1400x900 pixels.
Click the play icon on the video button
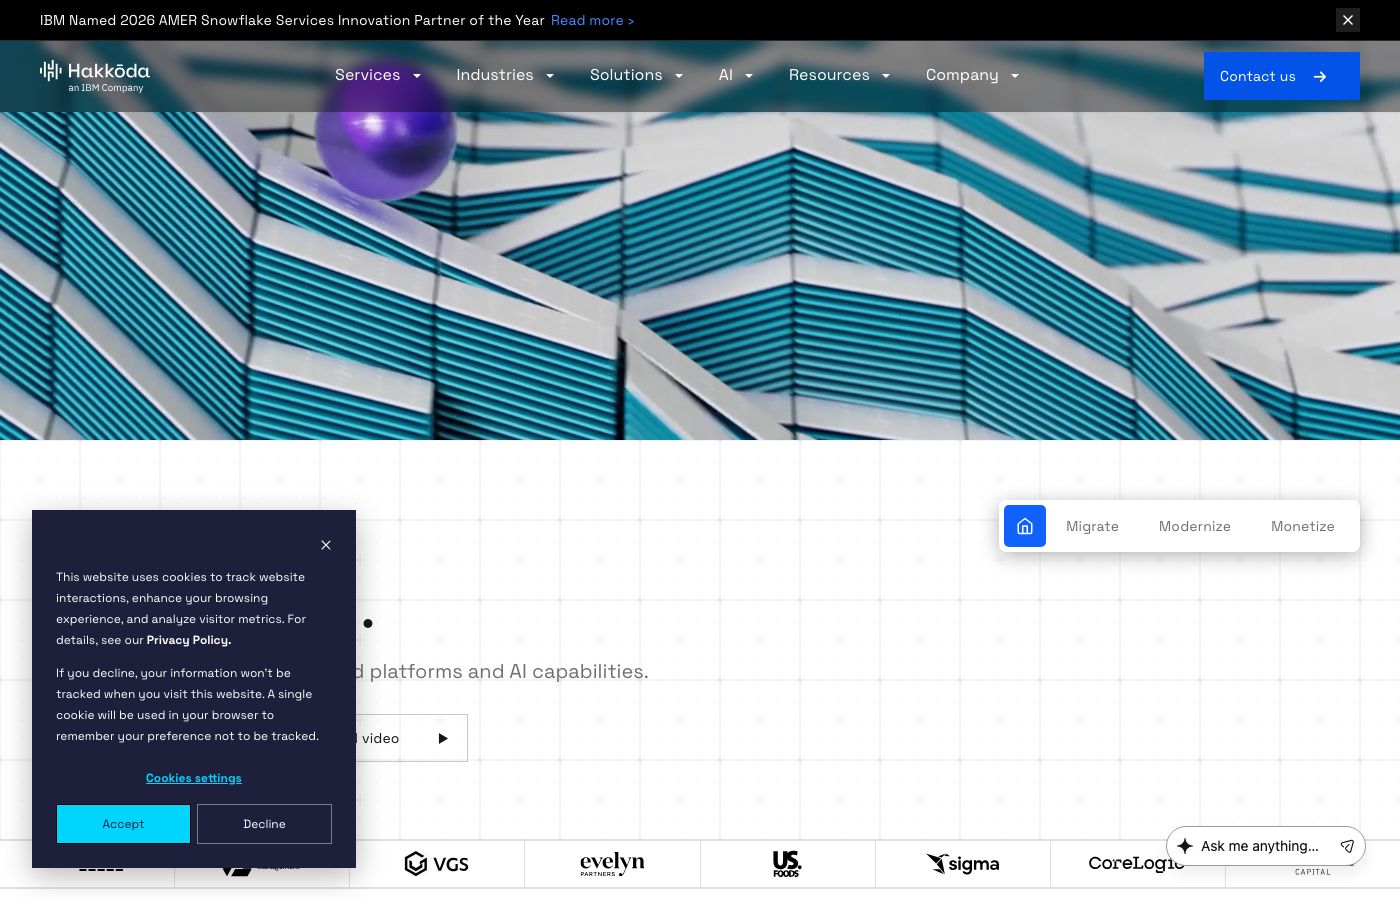click(443, 738)
